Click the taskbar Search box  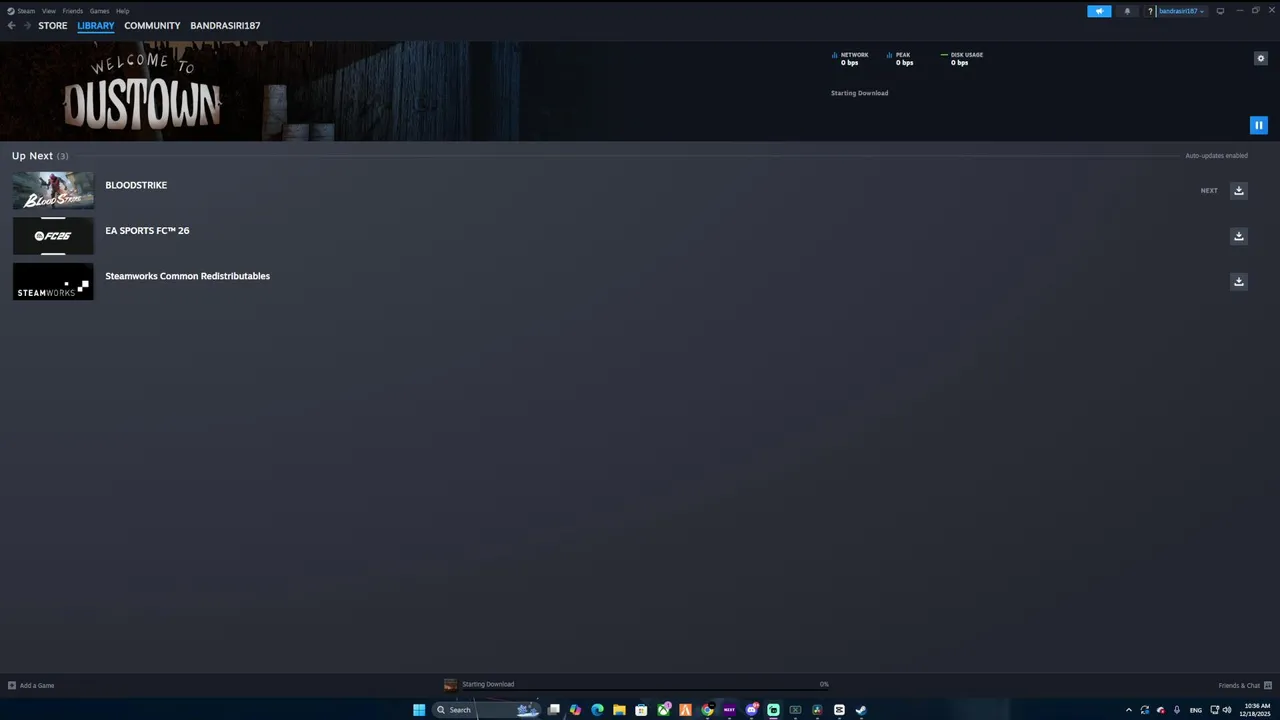[487, 710]
